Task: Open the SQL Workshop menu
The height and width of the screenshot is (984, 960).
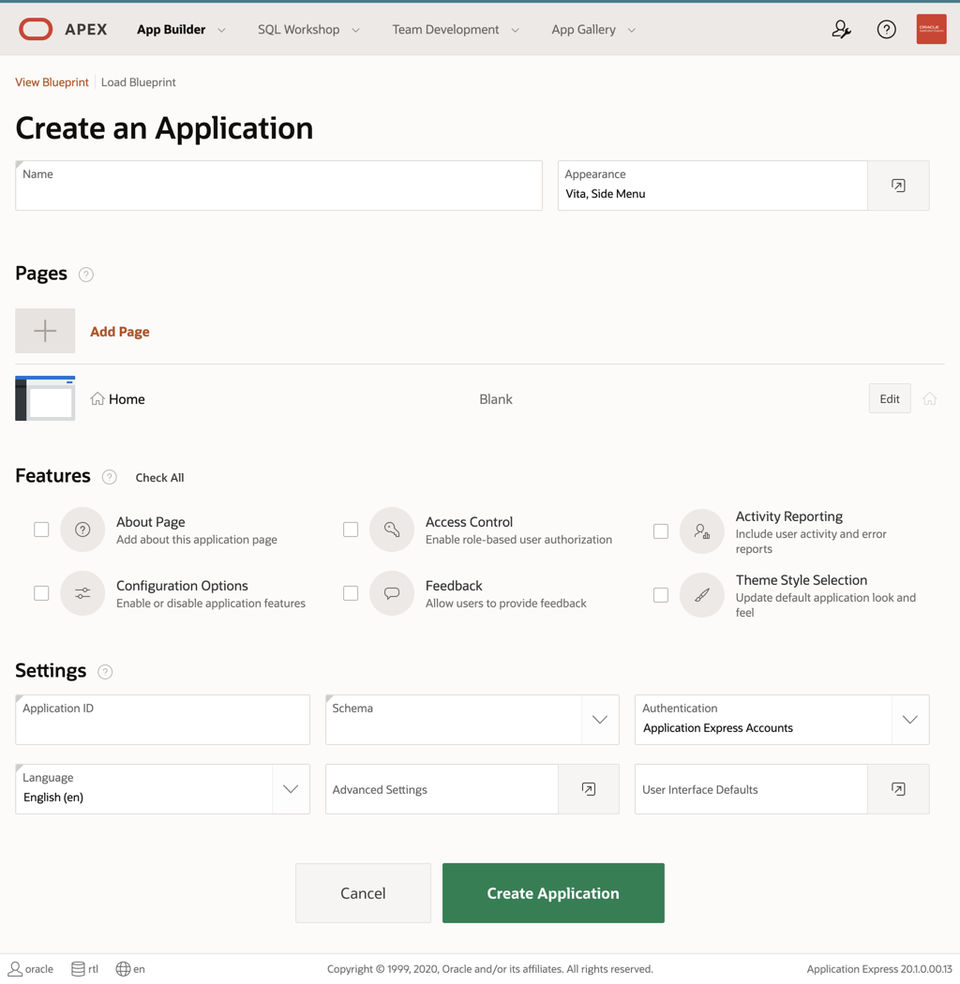Action: click(x=308, y=30)
